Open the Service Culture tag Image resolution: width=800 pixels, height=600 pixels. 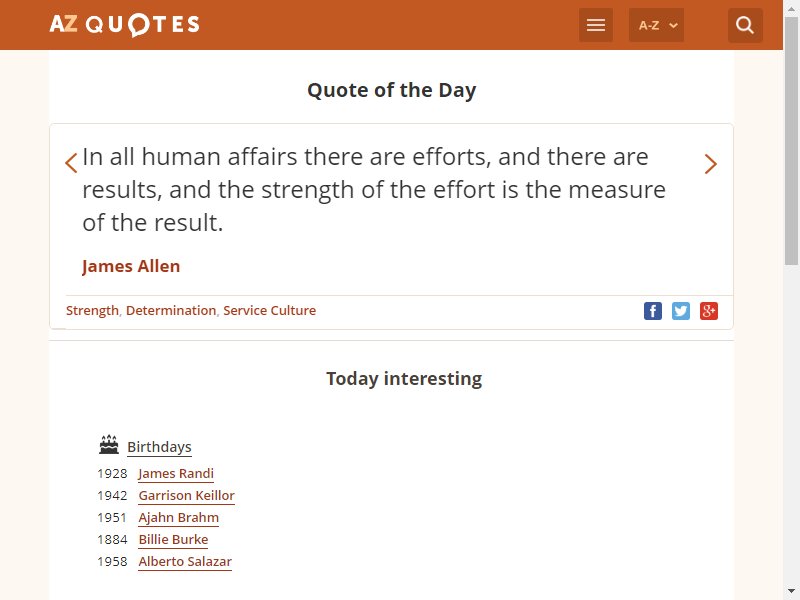269,311
